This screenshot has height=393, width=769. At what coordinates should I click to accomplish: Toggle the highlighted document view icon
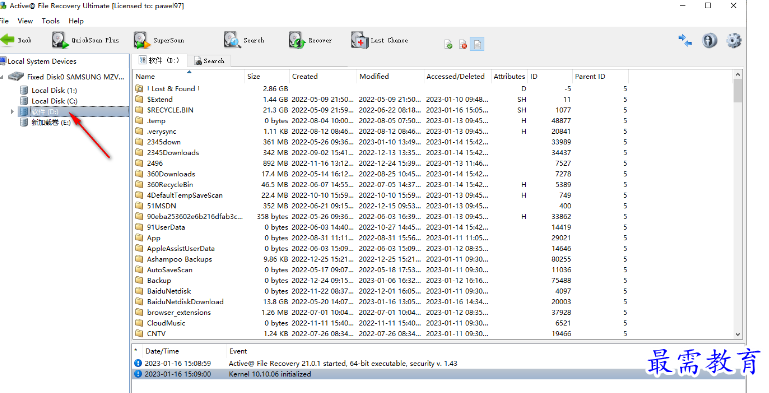(x=477, y=45)
